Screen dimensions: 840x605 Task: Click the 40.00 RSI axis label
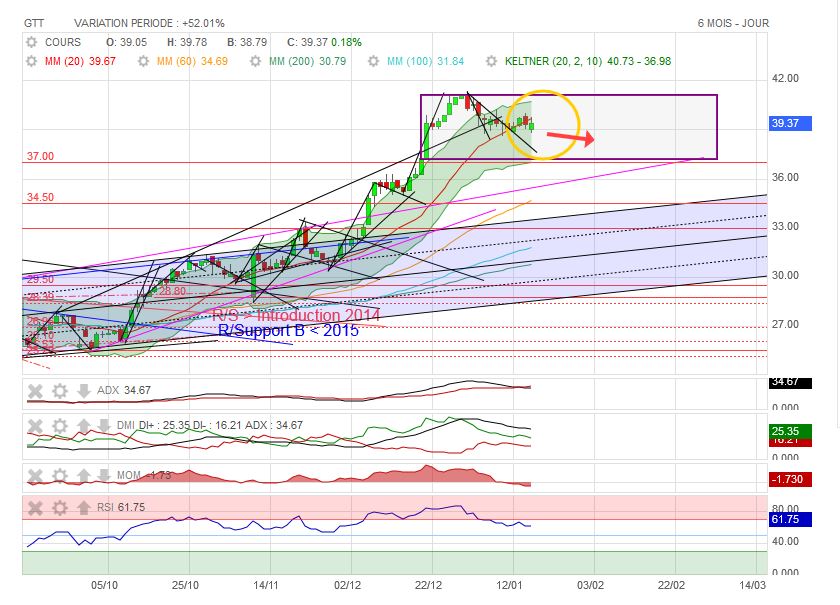click(x=785, y=542)
